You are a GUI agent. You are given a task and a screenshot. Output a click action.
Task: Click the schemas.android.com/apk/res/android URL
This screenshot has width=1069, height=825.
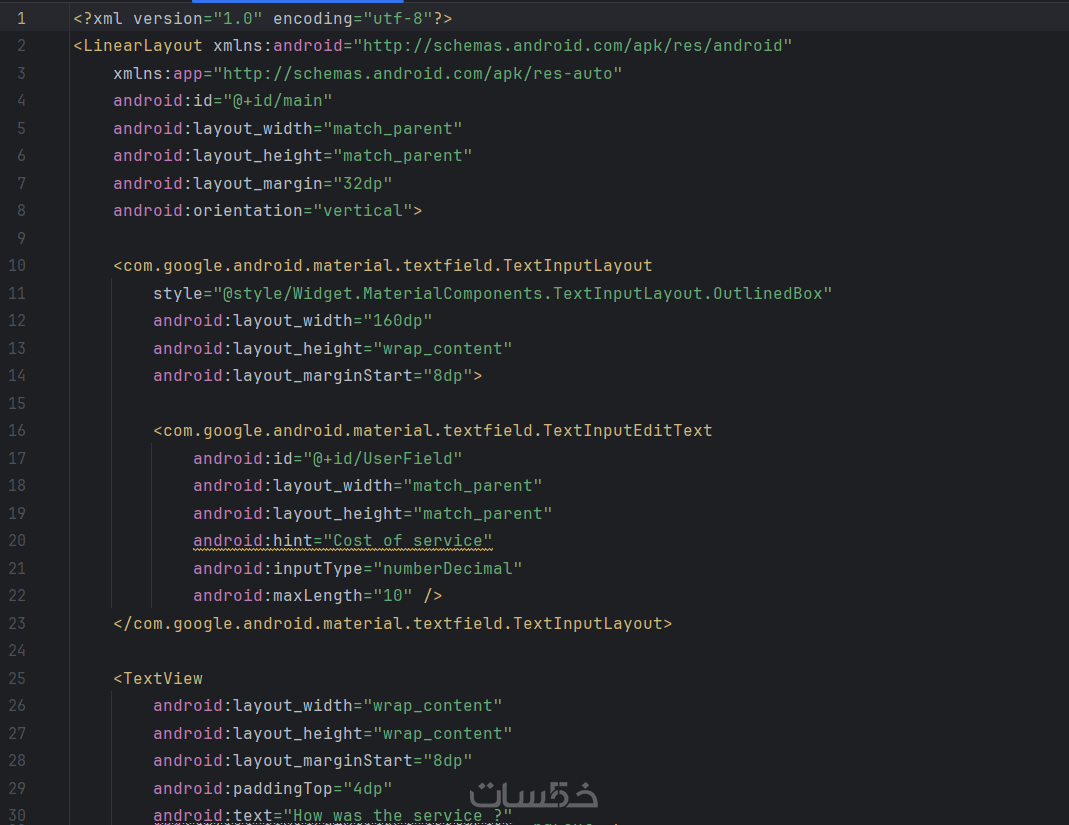(577, 45)
